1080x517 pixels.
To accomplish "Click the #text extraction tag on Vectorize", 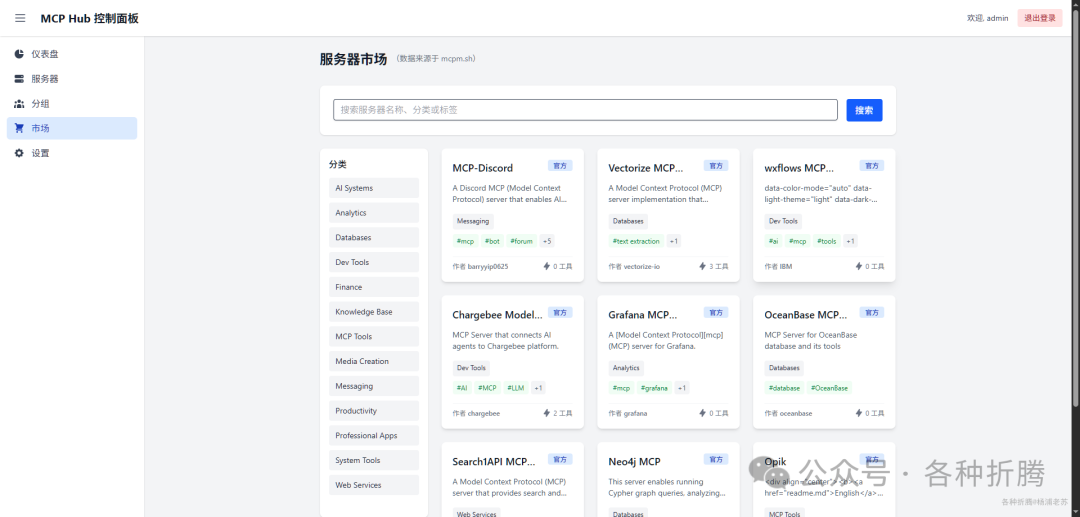I will 636,241.
